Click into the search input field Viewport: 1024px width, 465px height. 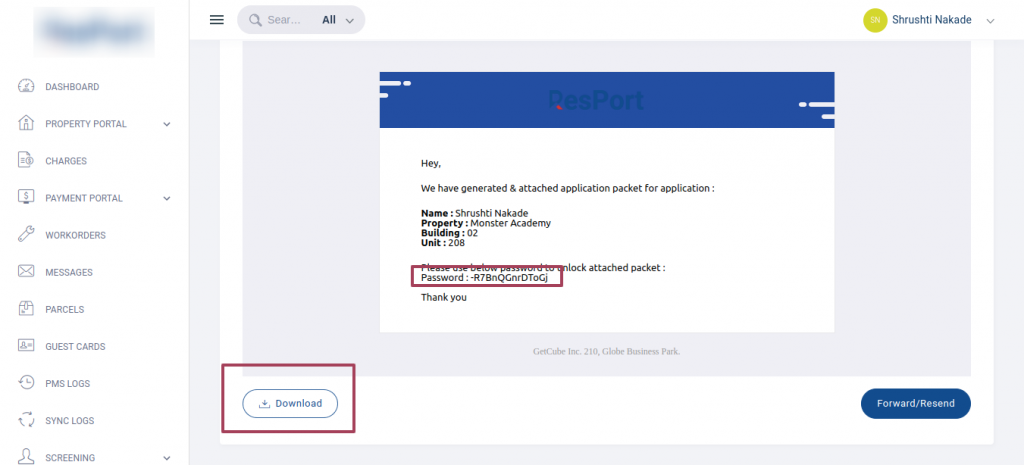pos(284,20)
